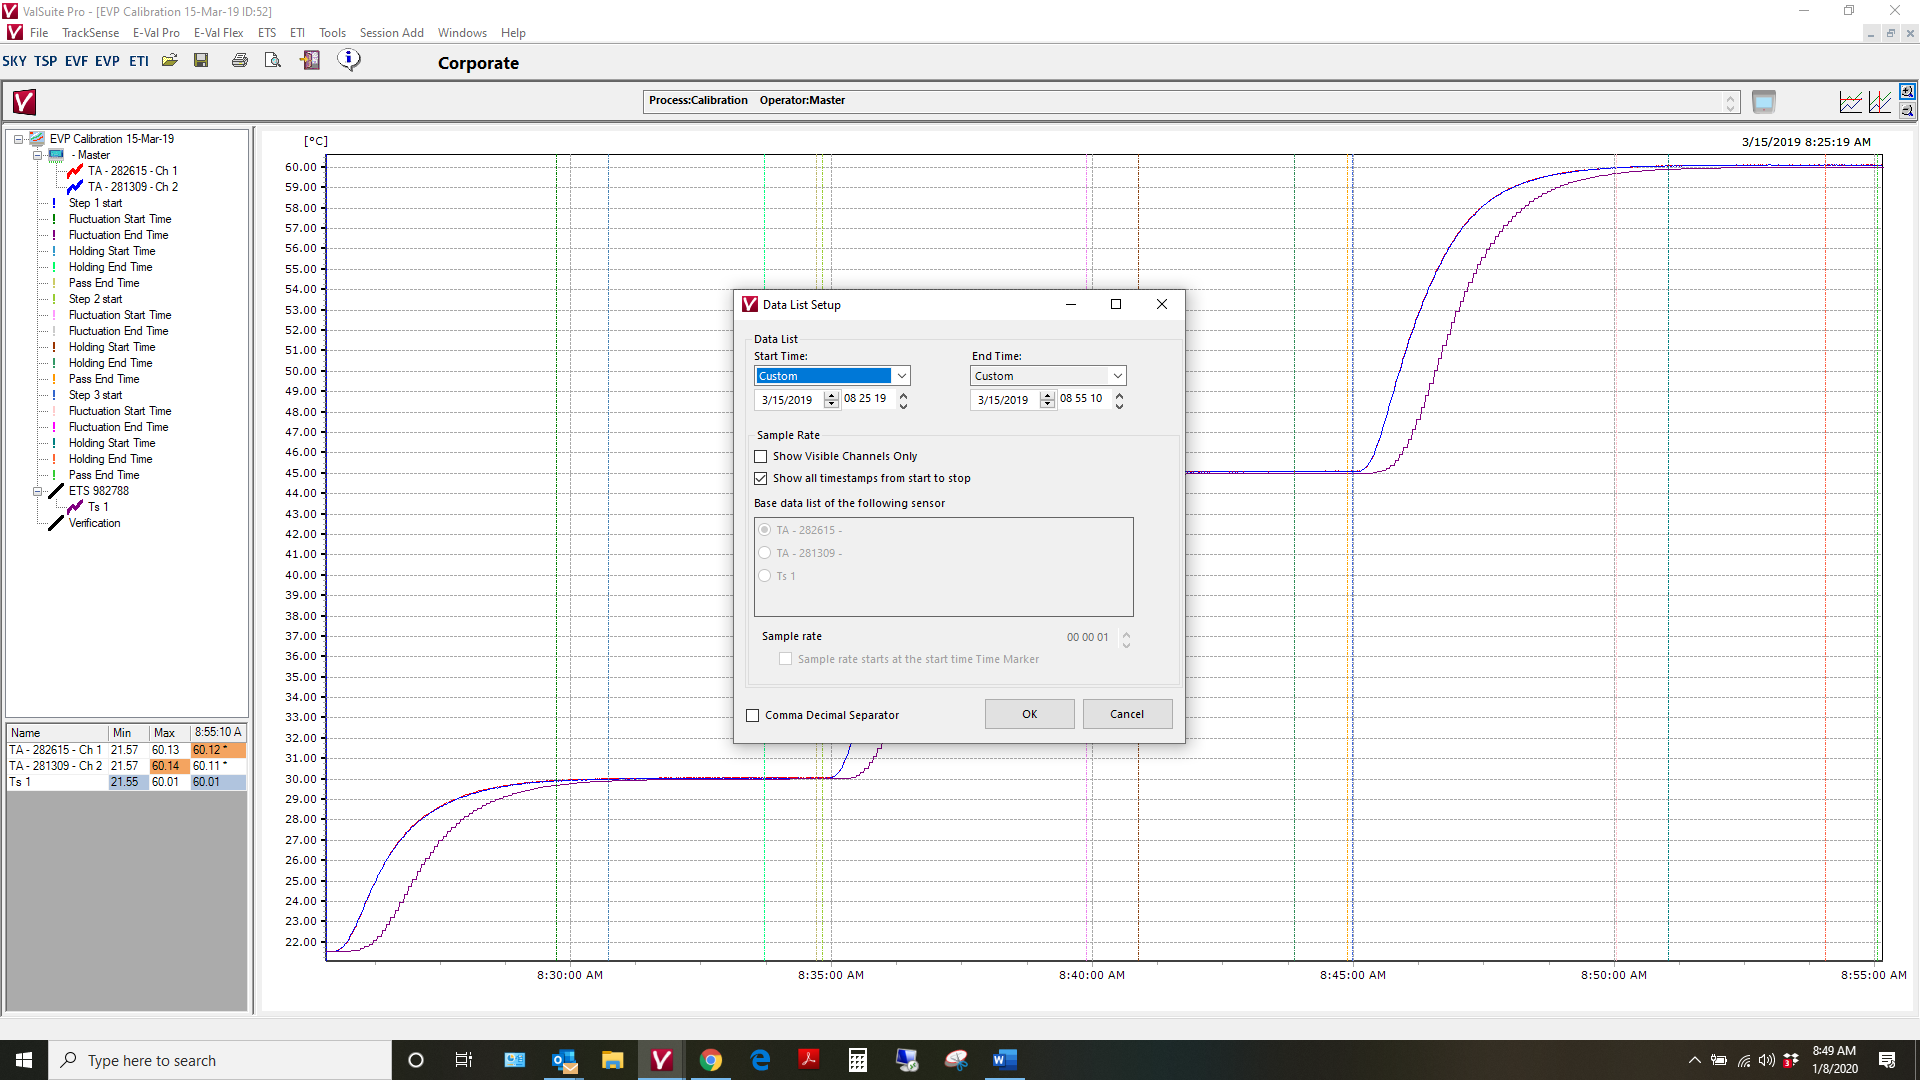Enable Show Visible Channels Only checkbox

coord(761,457)
